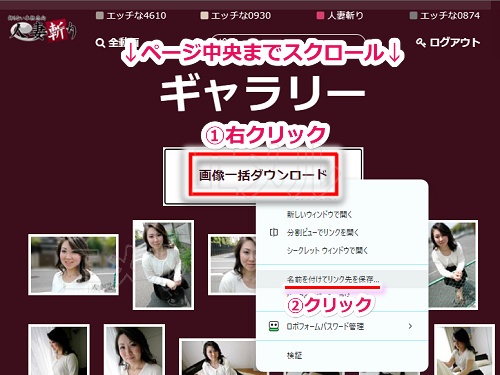Select the 人妻斬り top navigation link

coord(340,16)
